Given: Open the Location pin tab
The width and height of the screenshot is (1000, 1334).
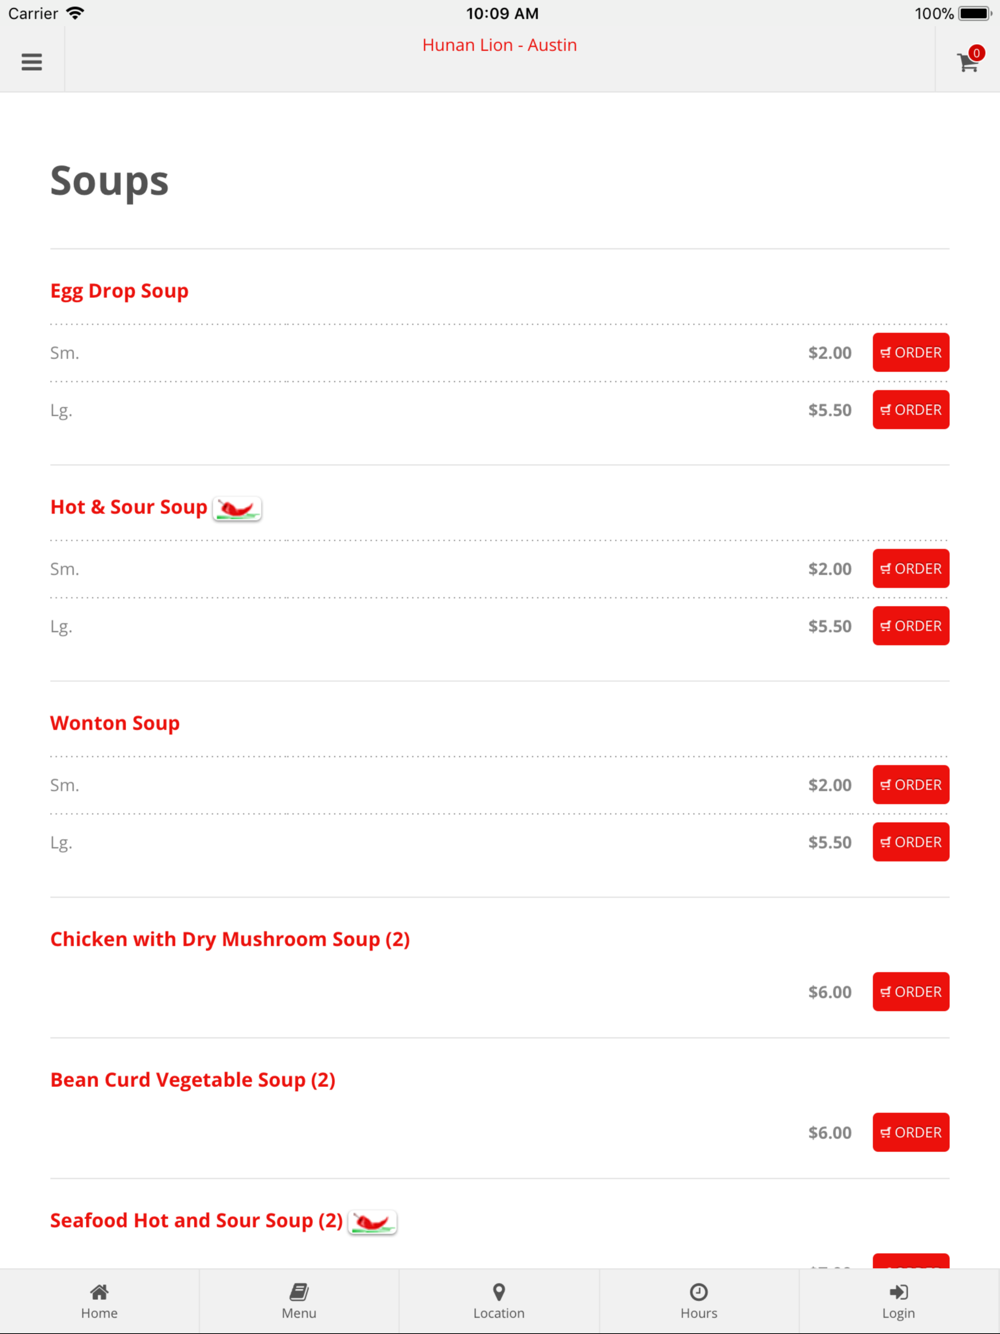Looking at the screenshot, I should pos(499,1301).
